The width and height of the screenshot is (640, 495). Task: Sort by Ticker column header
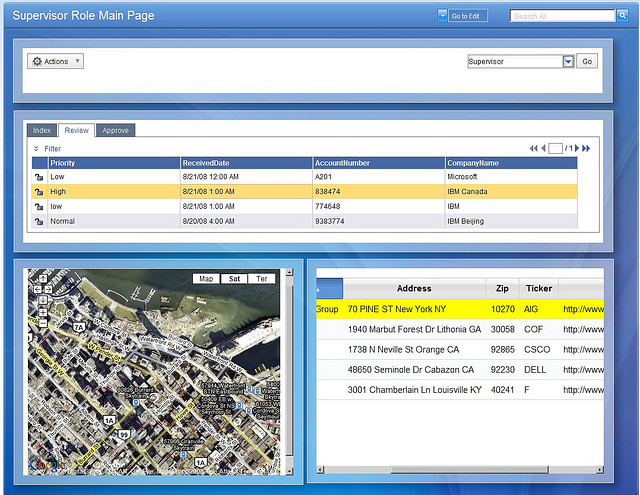point(539,289)
